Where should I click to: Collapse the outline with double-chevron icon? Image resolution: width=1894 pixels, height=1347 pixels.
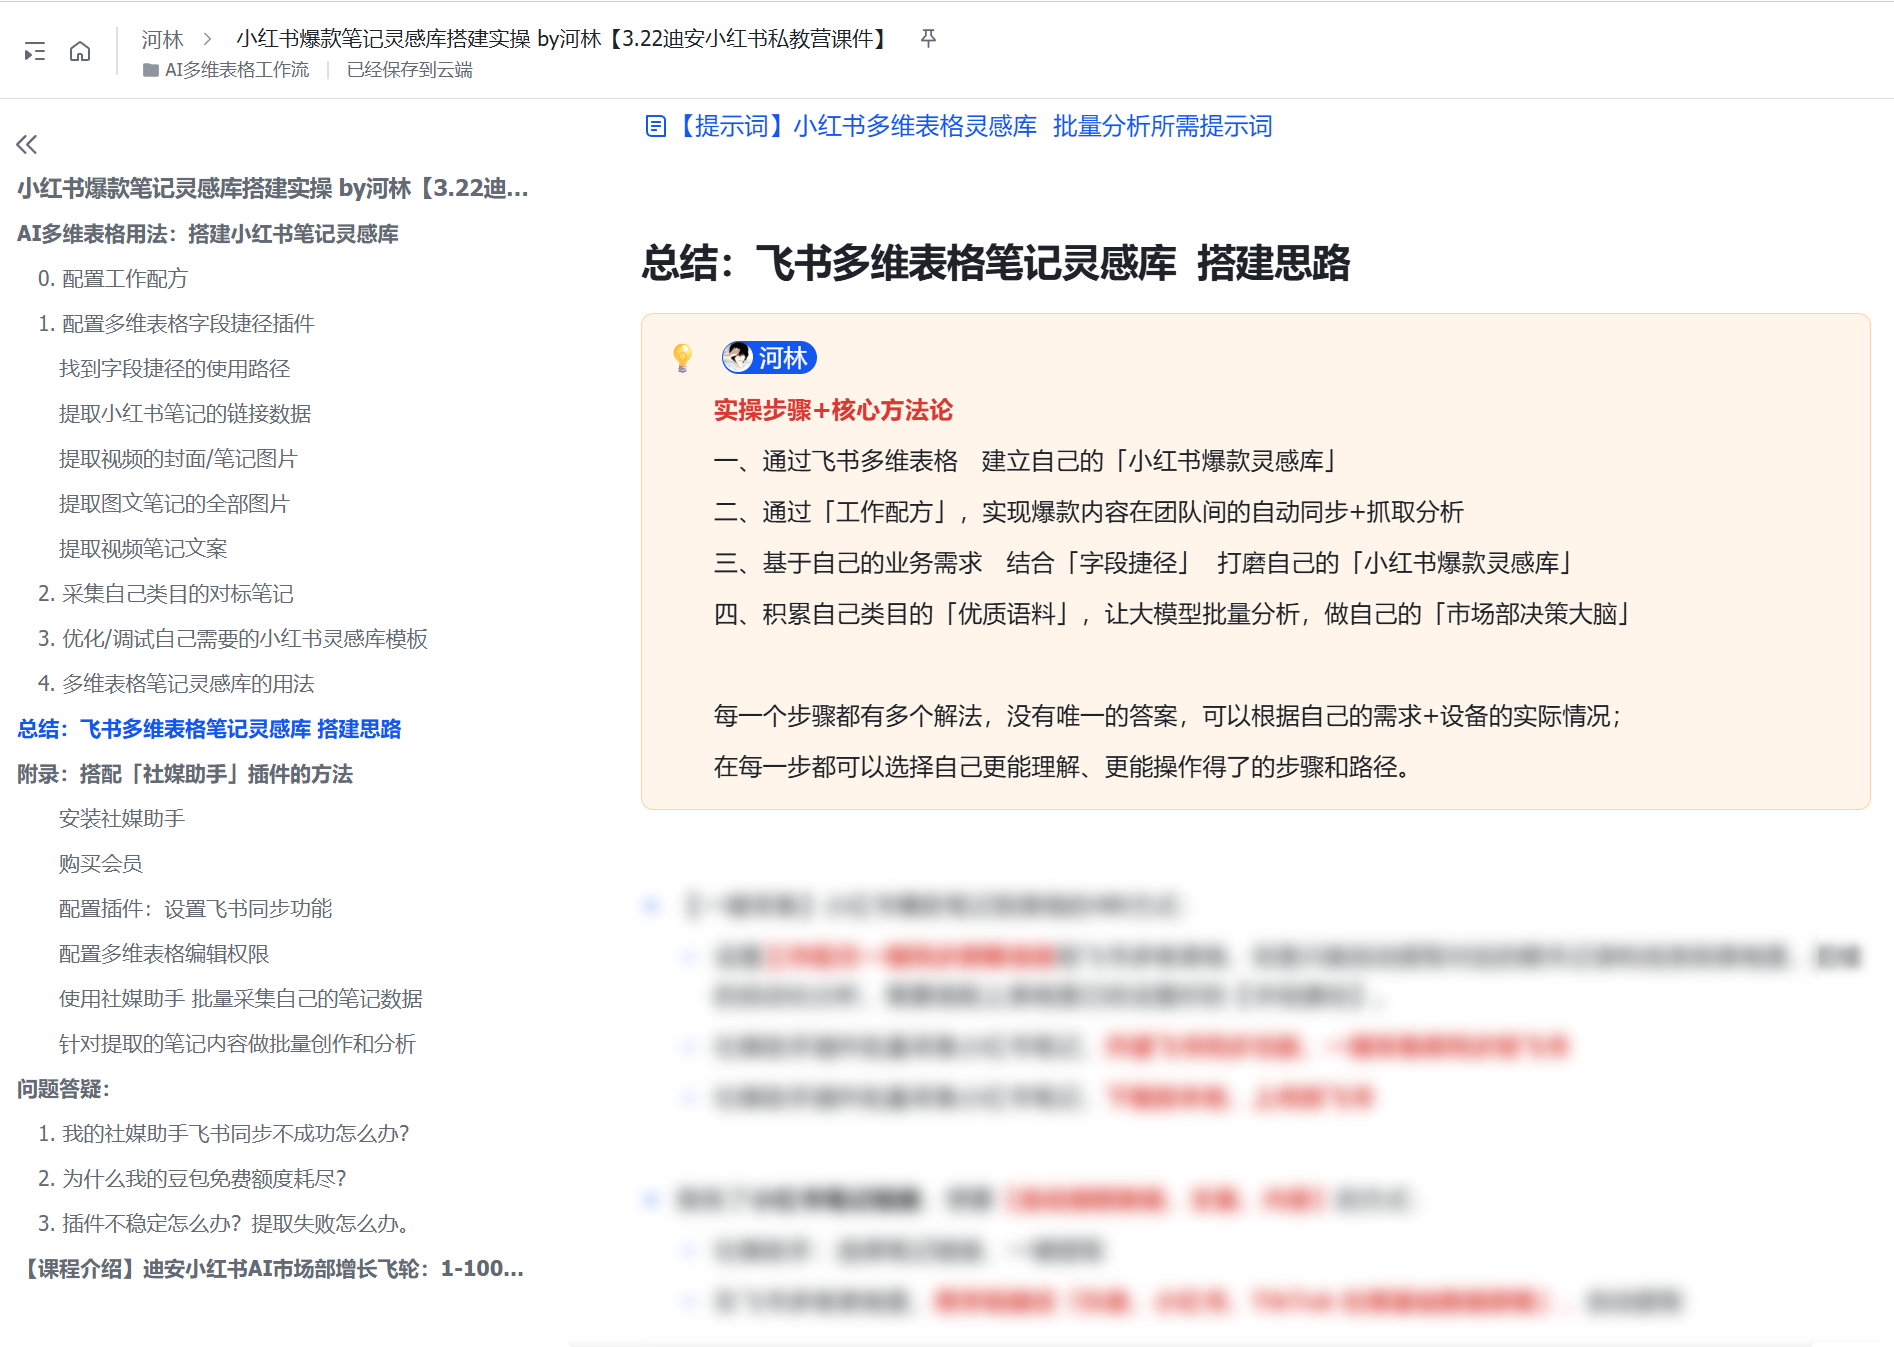pyautogui.click(x=27, y=144)
